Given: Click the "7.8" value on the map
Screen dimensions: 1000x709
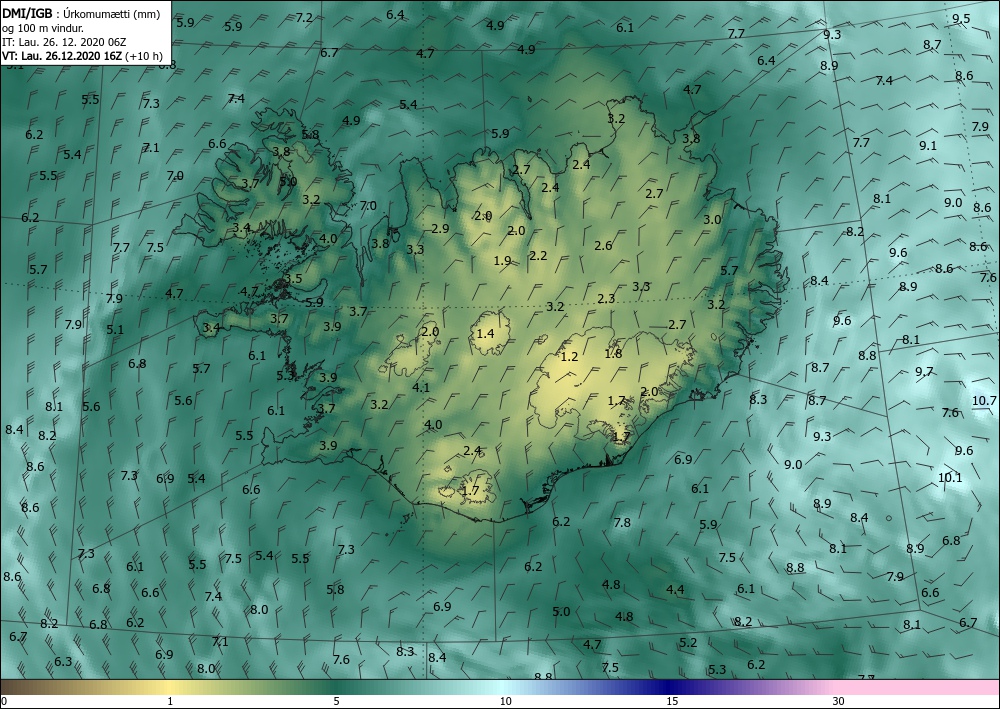Looking at the screenshot, I should tap(622, 522).
